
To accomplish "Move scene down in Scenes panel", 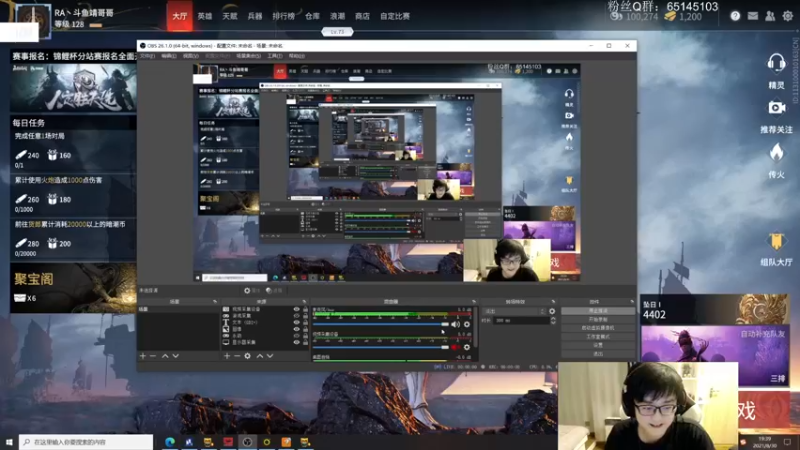I will coord(176,356).
